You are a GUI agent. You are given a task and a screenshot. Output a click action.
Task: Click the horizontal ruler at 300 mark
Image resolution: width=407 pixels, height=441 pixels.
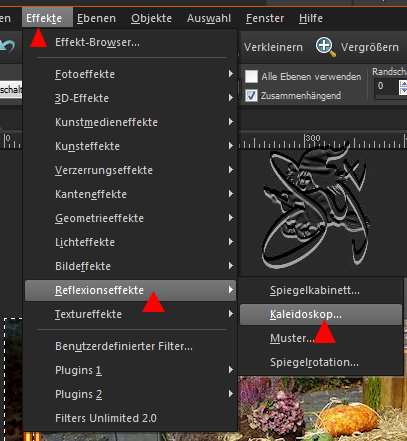pyautogui.click(x=313, y=141)
